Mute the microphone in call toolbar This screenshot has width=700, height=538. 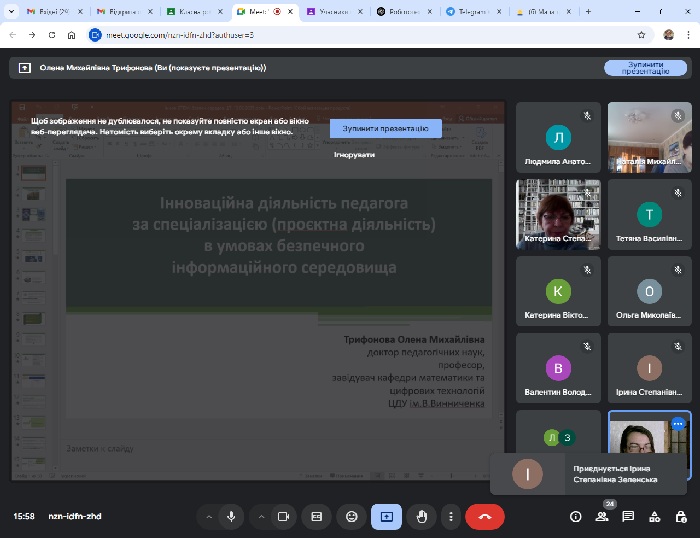pyautogui.click(x=231, y=516)
